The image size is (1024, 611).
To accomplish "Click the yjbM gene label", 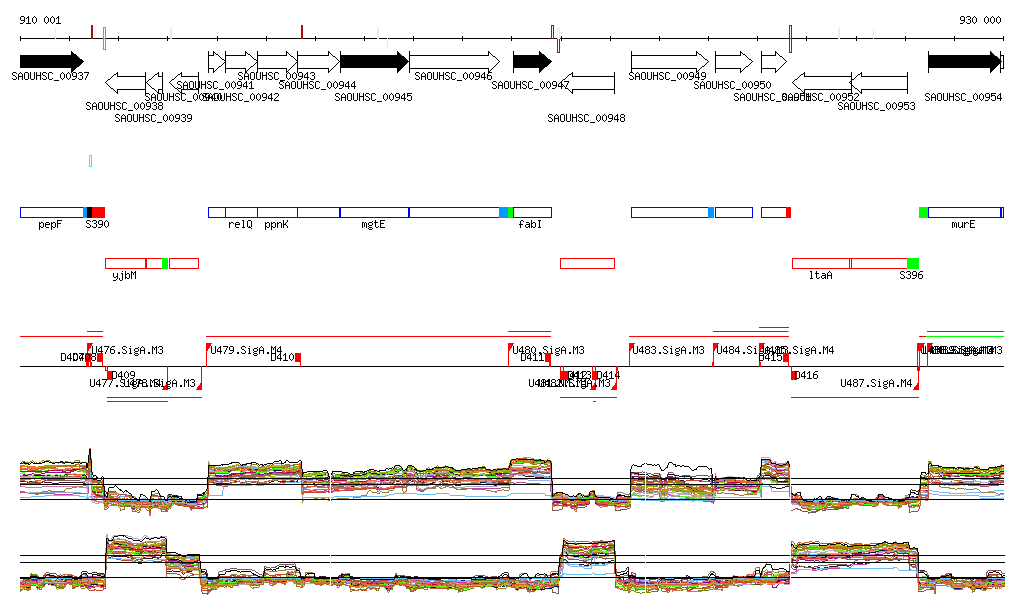I will coord(124,275).
